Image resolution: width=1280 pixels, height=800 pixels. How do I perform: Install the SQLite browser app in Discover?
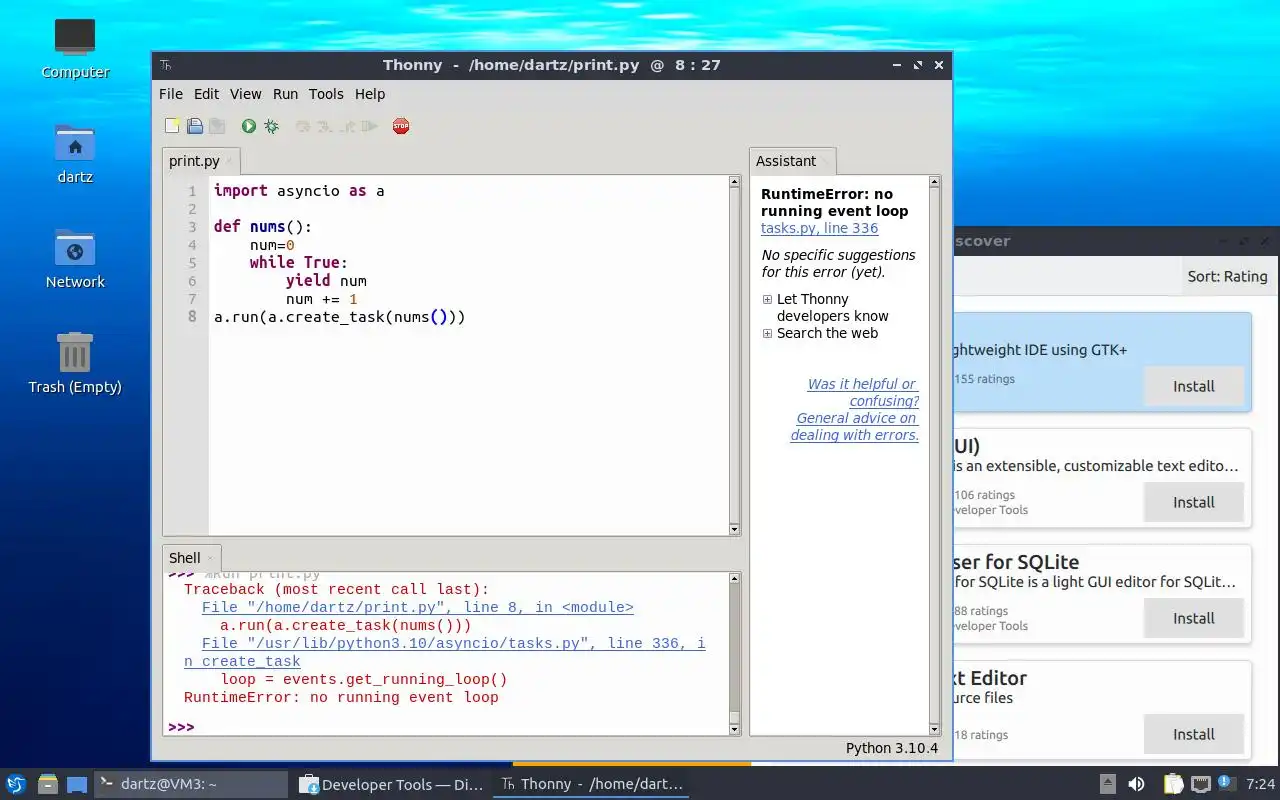pos(1194,618)
